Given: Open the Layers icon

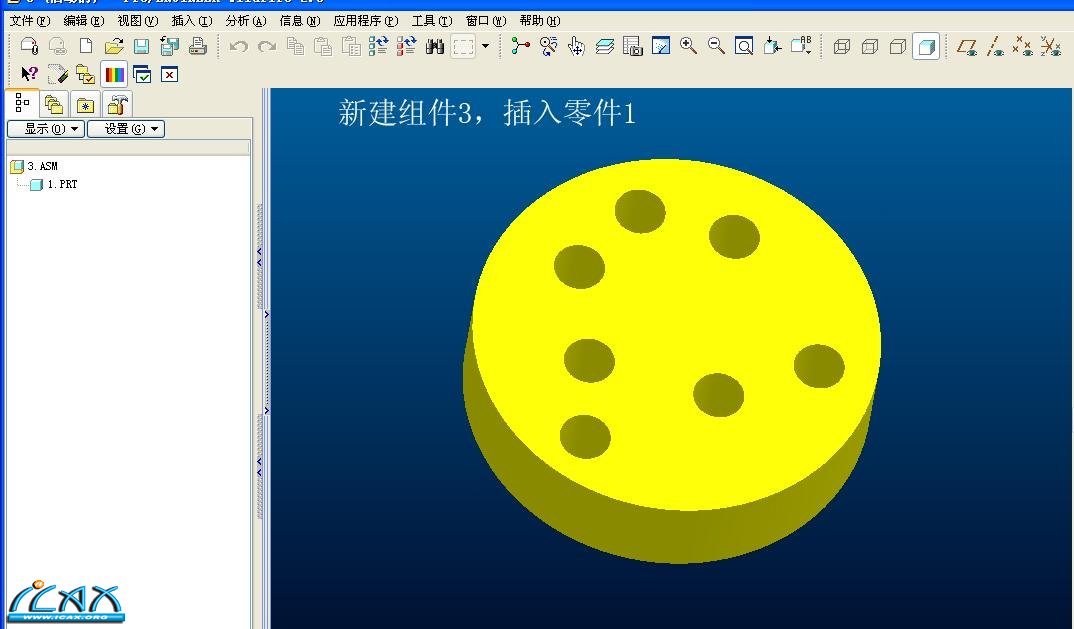Looking at the screenshot, I should click(604, 46).
